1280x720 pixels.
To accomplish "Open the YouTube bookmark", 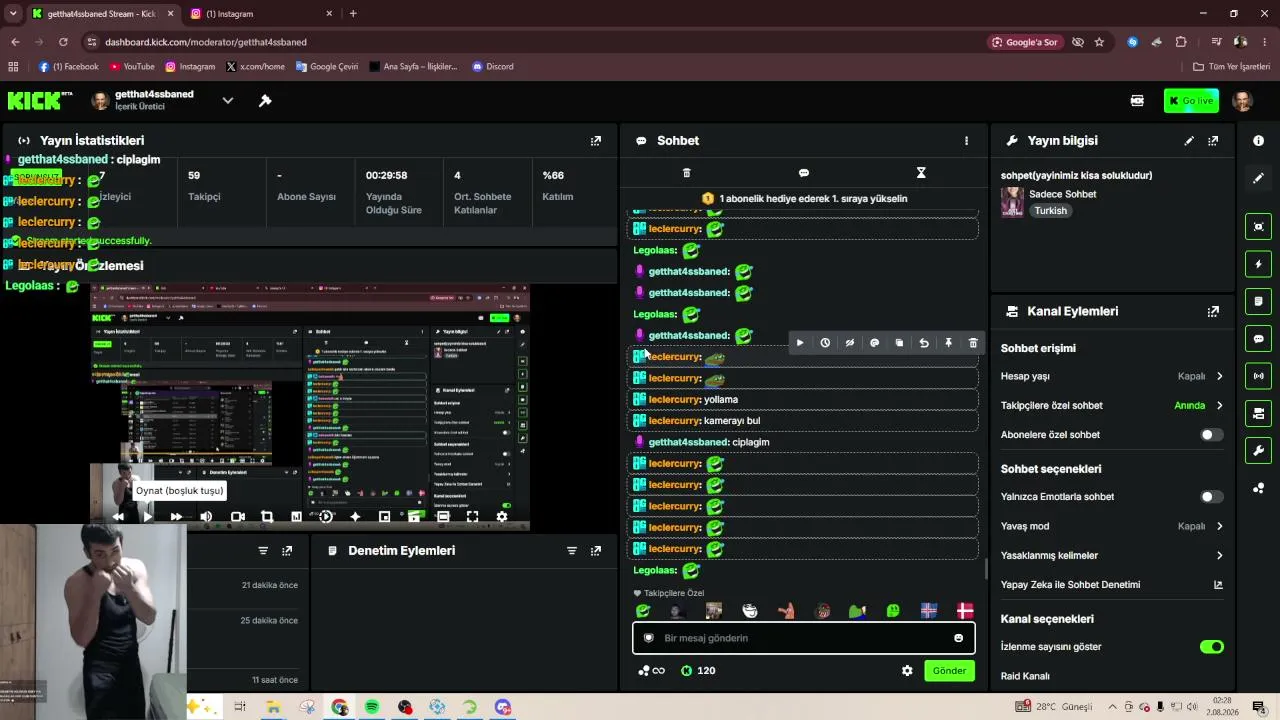I will tap(132, 67).
